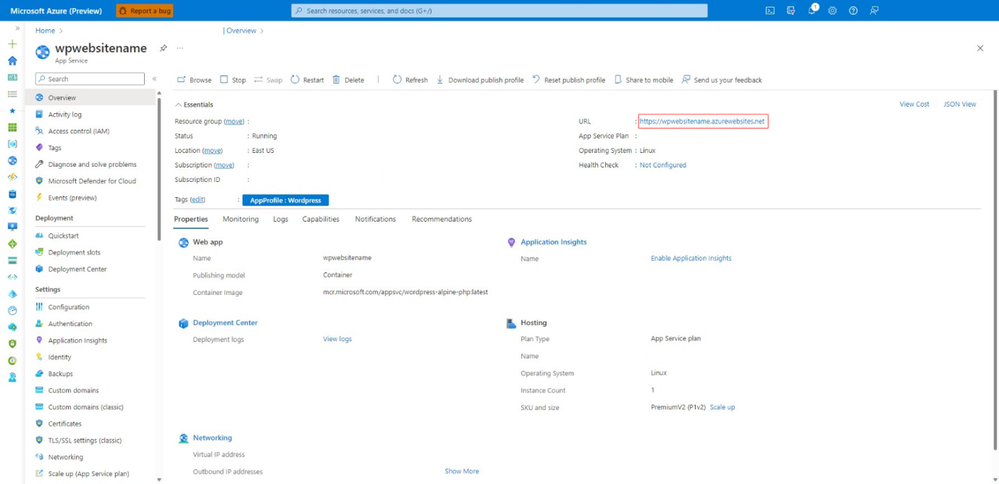Viewport: 999px width, 484px height.
Task: Pin wpwebsitename to dashboard
Action: coord(163,48)
